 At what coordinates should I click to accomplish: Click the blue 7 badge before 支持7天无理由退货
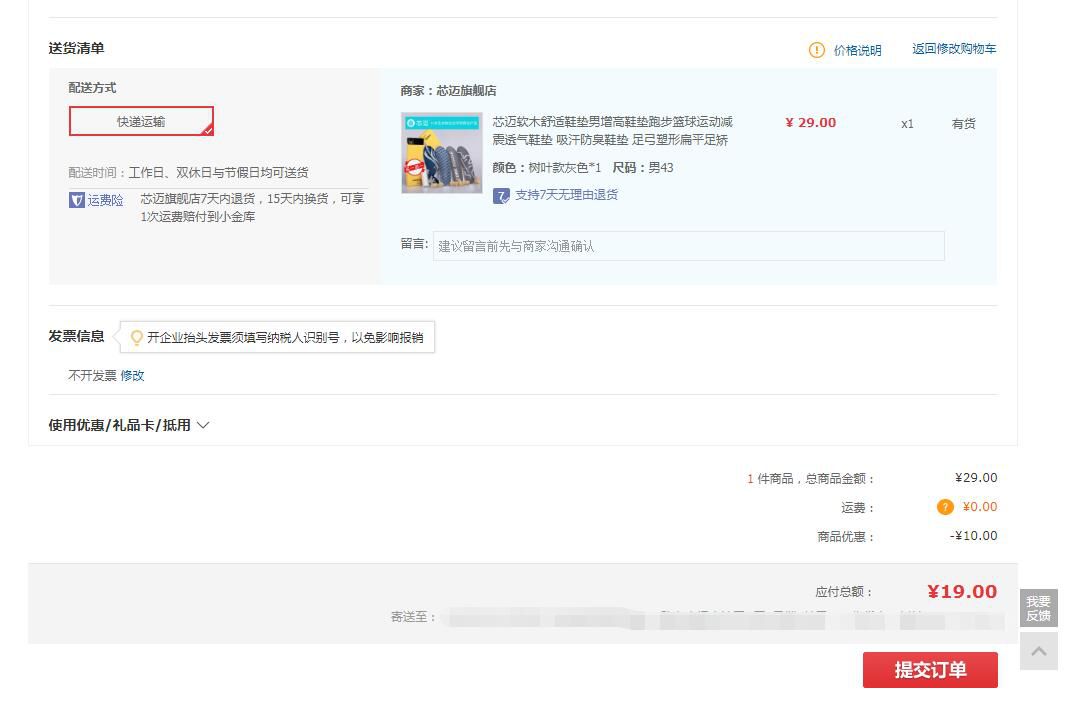tap(500, 195)
